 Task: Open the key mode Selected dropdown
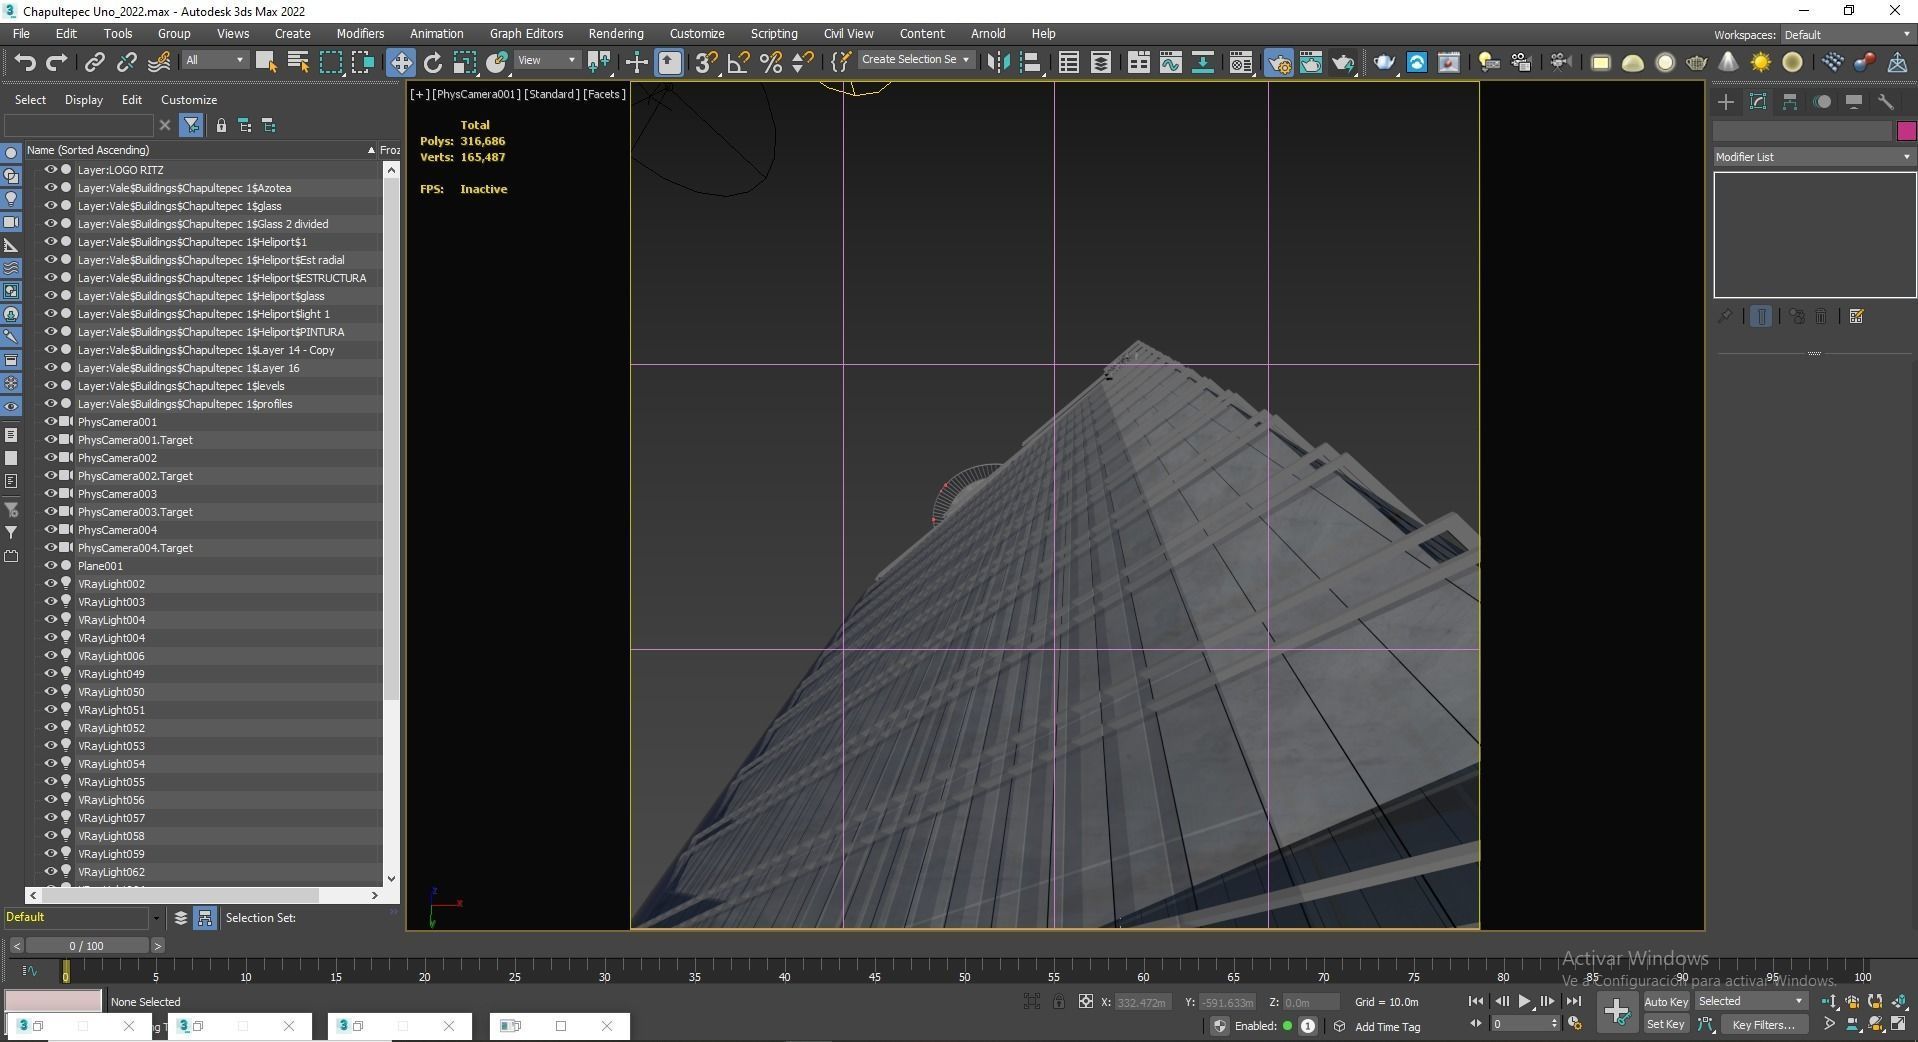[x=1750, y=1001]
